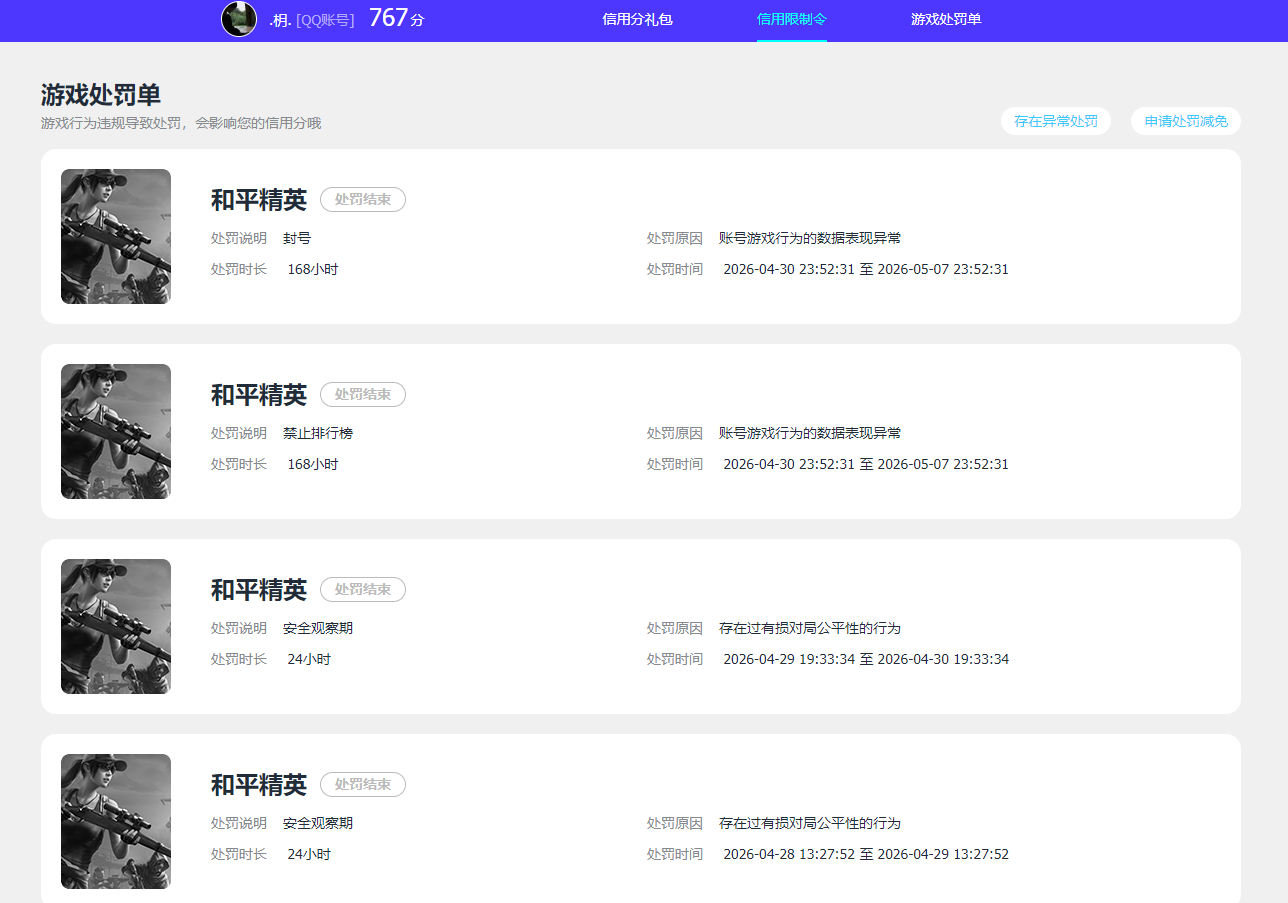Click 账号游戏行为的数据表现异常 reason on 禁止排行榜 card
1288x903 pixels.
tap(810, 433)
